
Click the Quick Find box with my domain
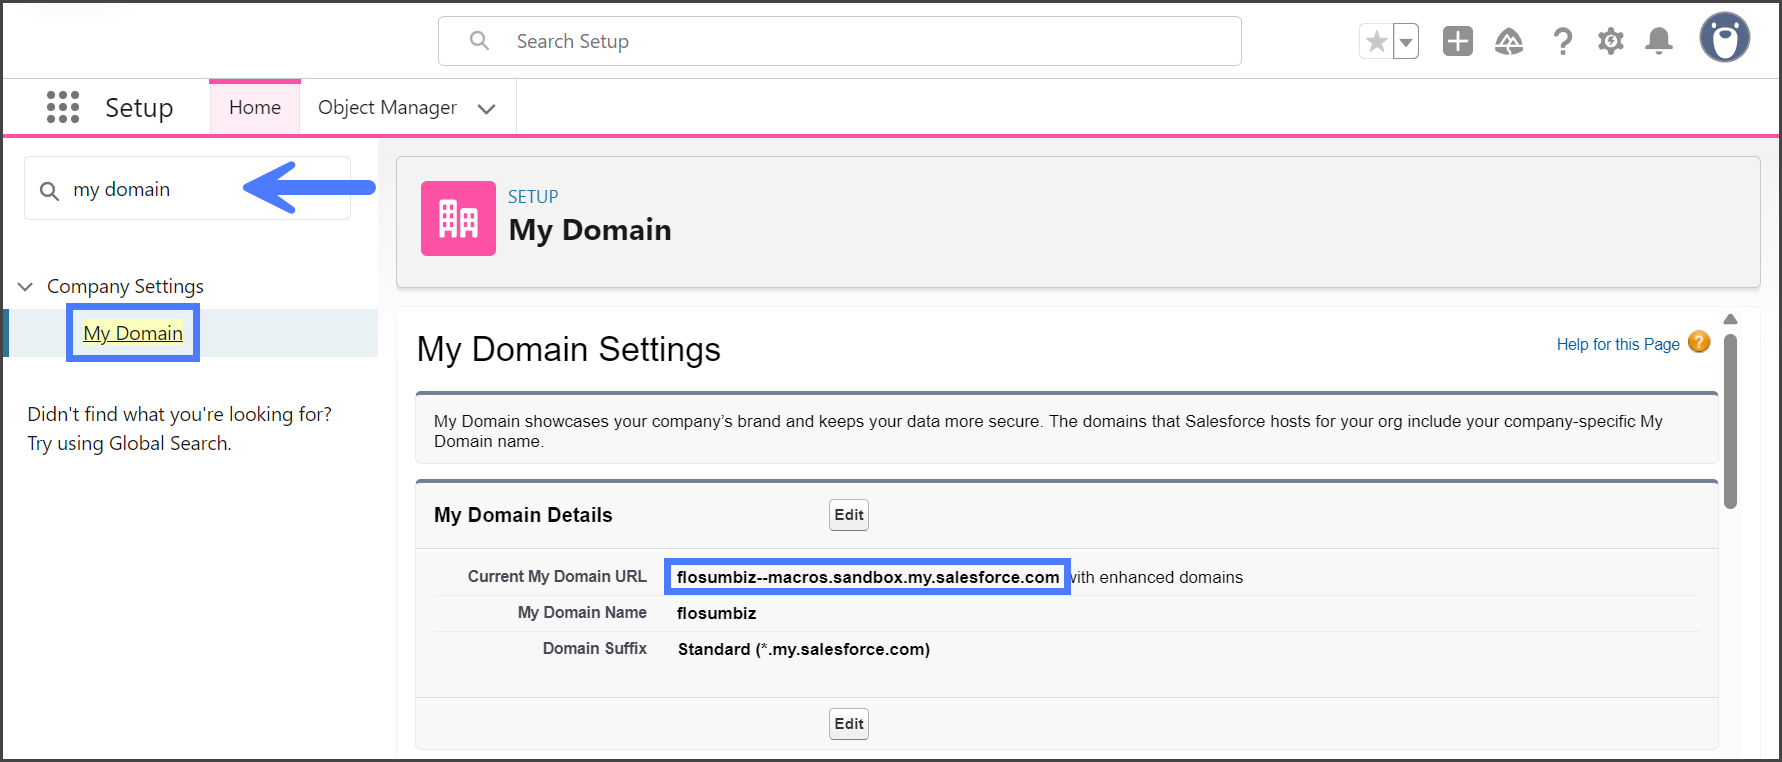[150, 189]
